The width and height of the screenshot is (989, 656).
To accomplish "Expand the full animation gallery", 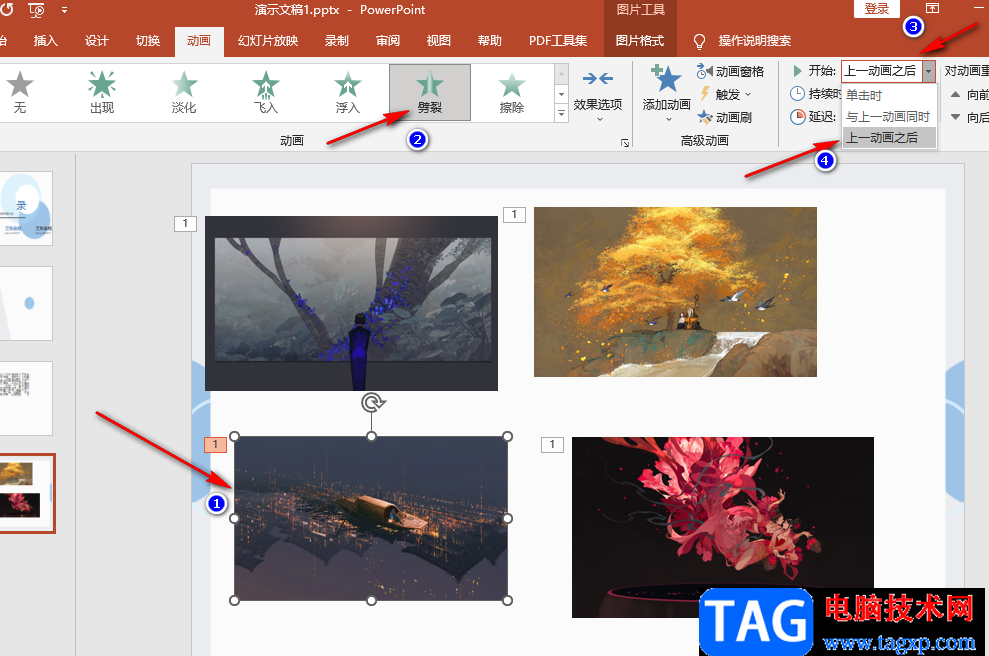I will point(561,114).
